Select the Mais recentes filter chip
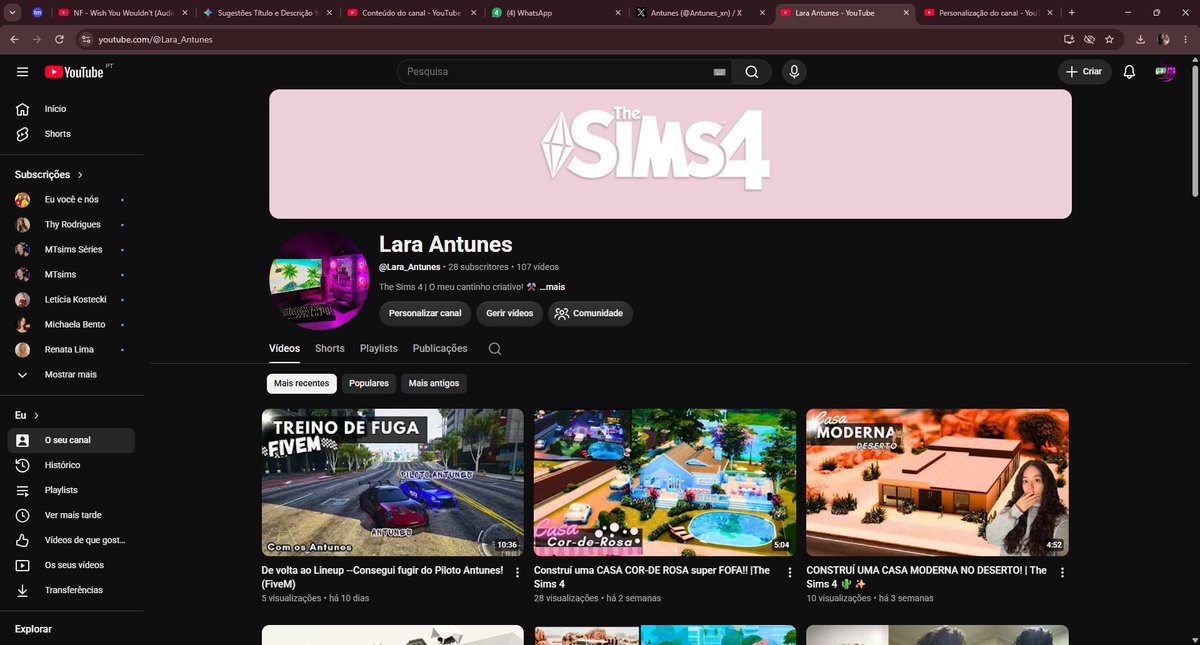The height and width of the screenshot is (645, 1200). (x=302, y=384)
